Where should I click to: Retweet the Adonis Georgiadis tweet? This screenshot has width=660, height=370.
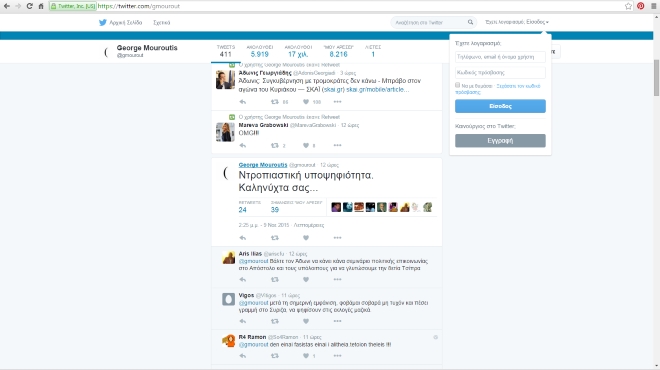point(275,102)
